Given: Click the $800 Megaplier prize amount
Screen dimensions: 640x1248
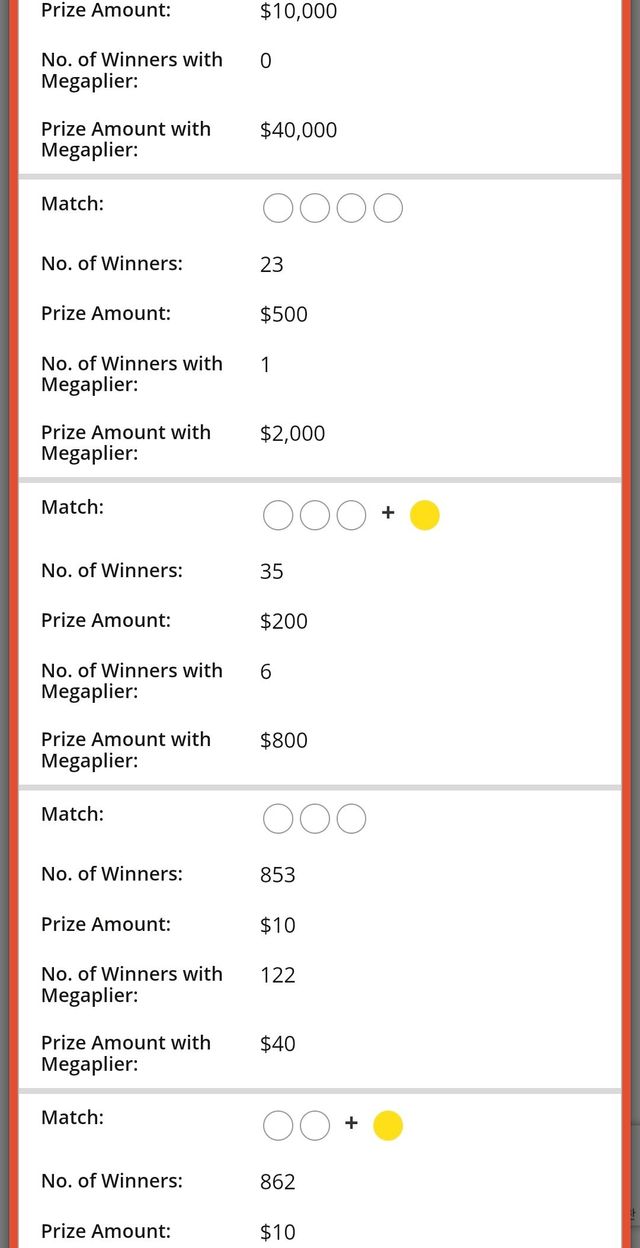Looking at the screenshot, I should 284,740.
